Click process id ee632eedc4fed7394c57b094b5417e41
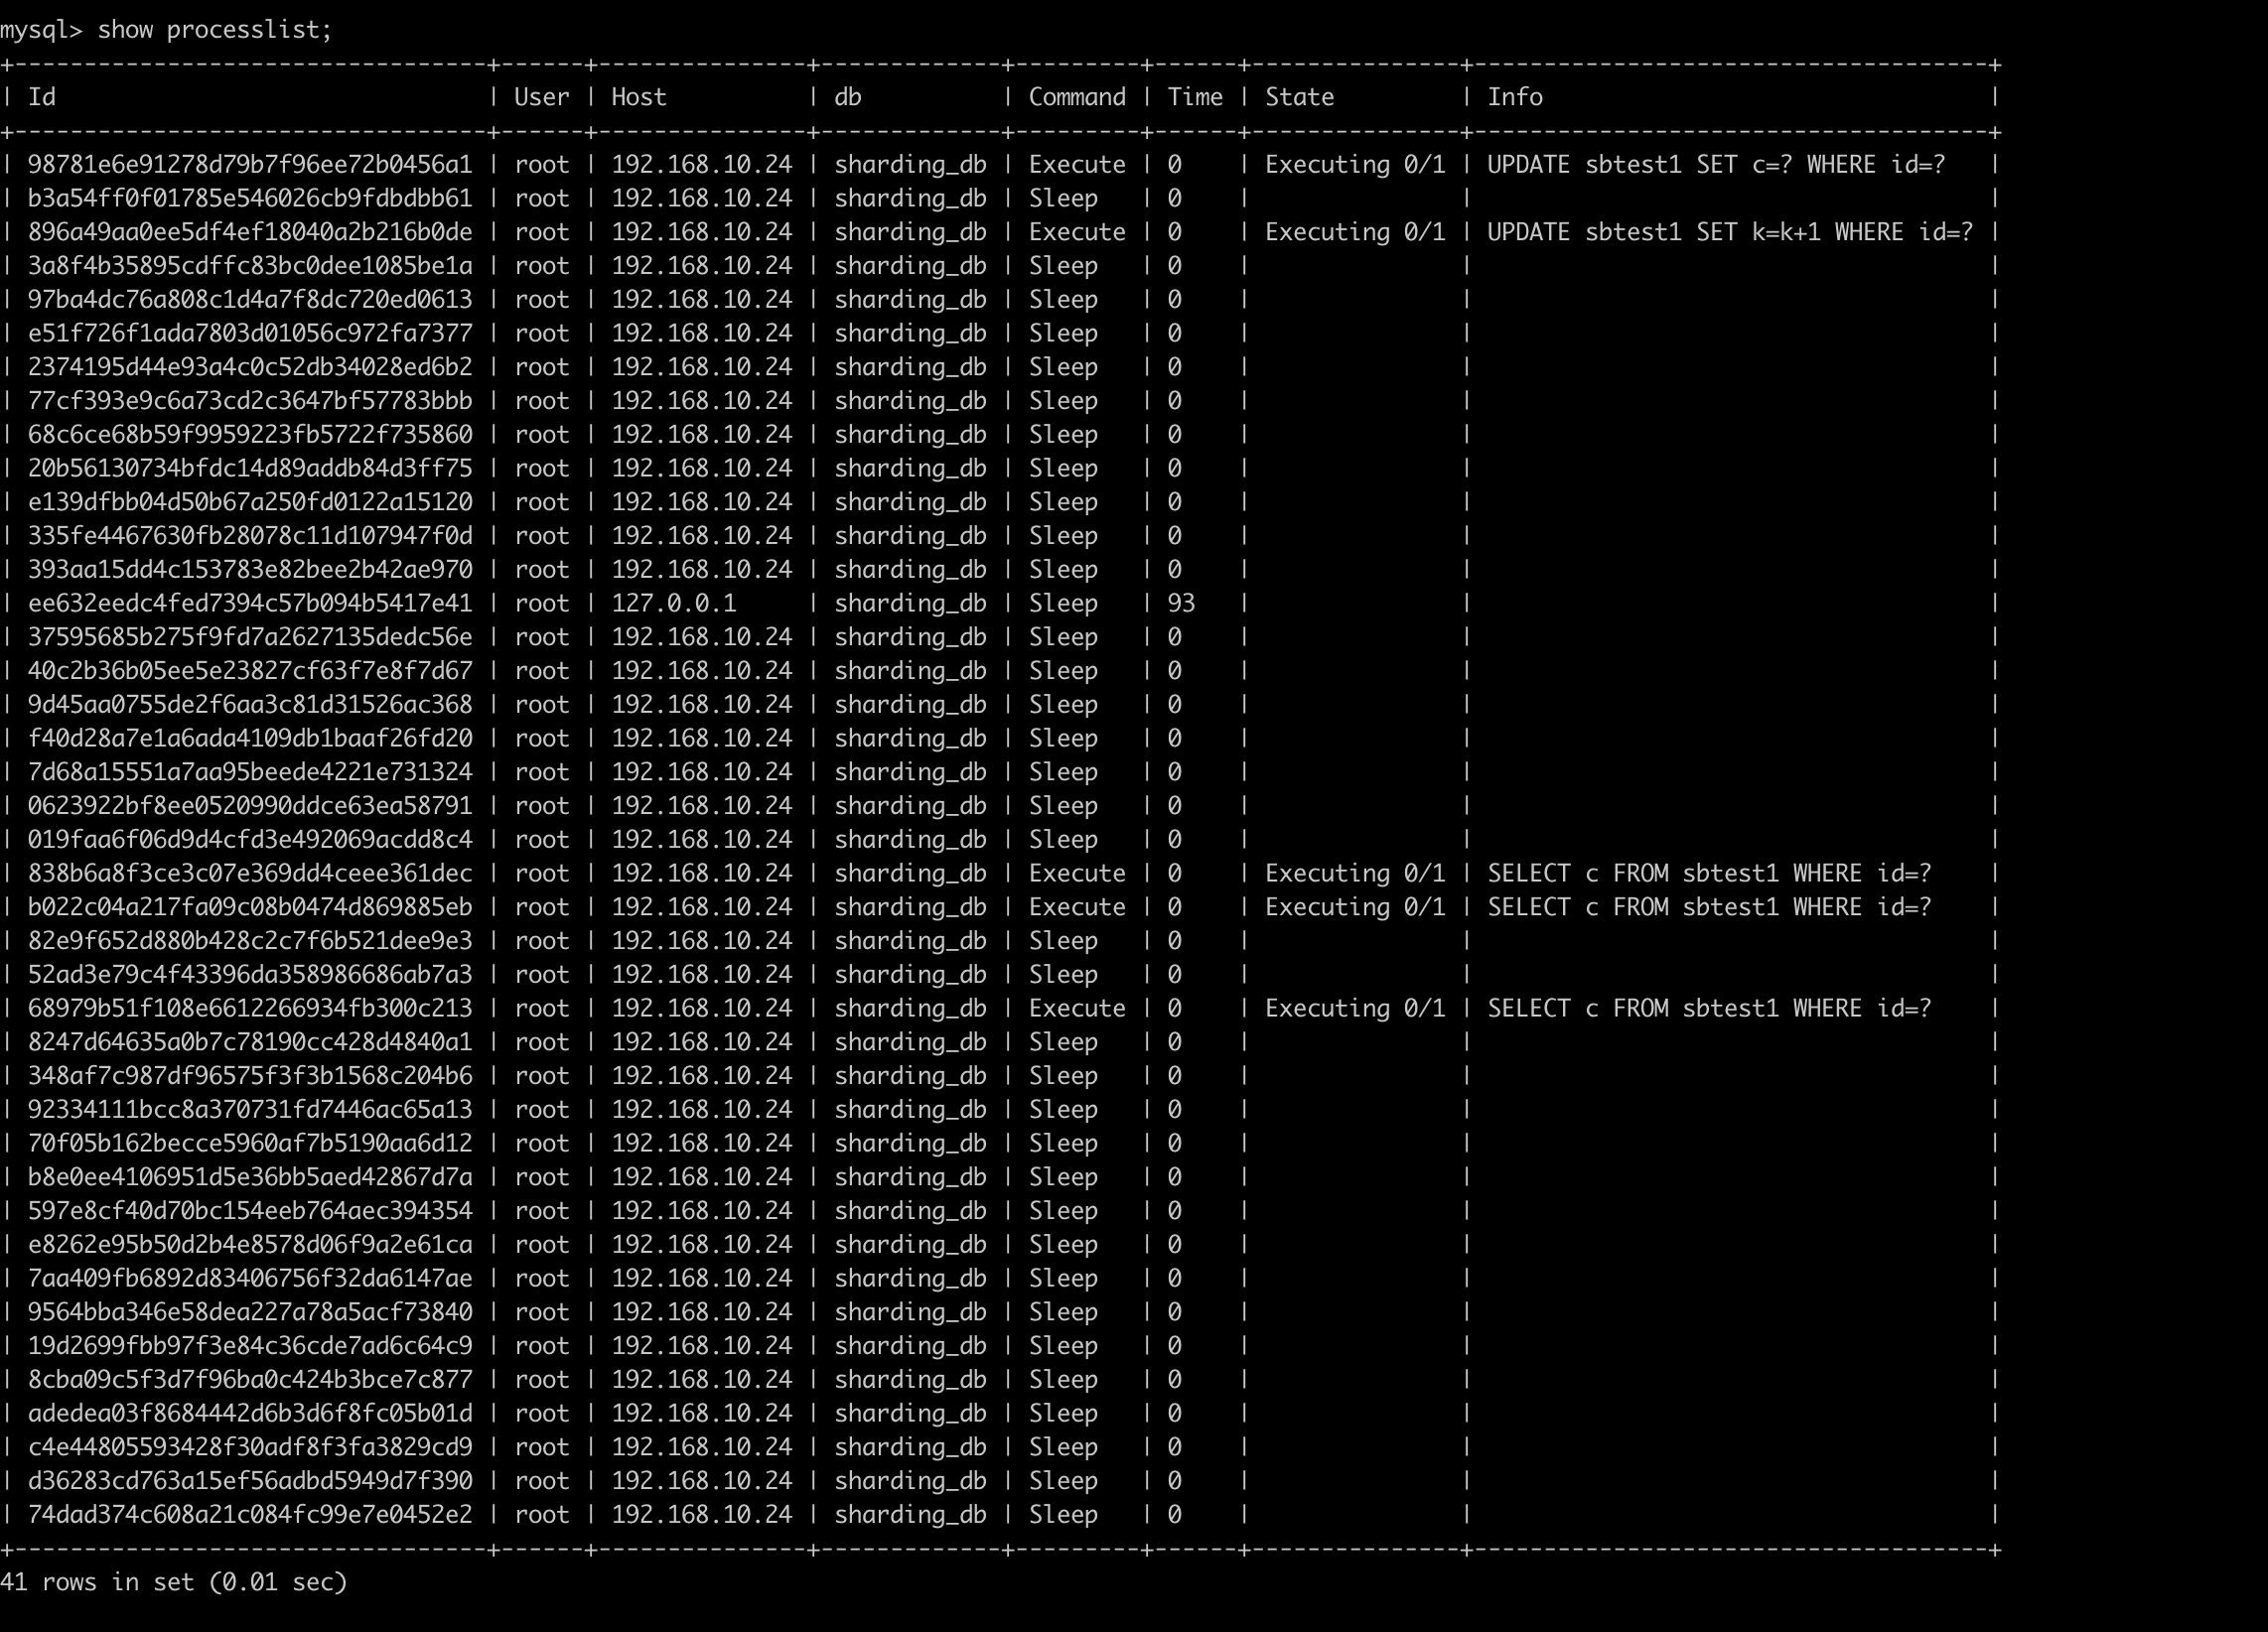Image resolution: width=2268 pixels, height=1632 pixels. (x=249, y=604)
